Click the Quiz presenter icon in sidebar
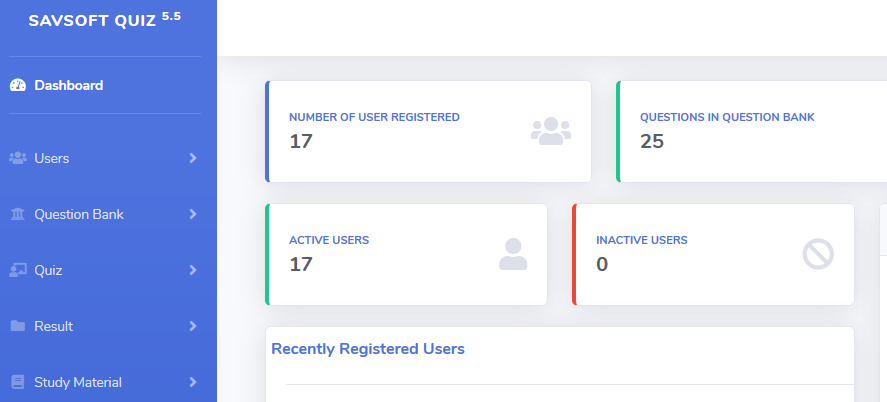887x402 pixels. 18,270
